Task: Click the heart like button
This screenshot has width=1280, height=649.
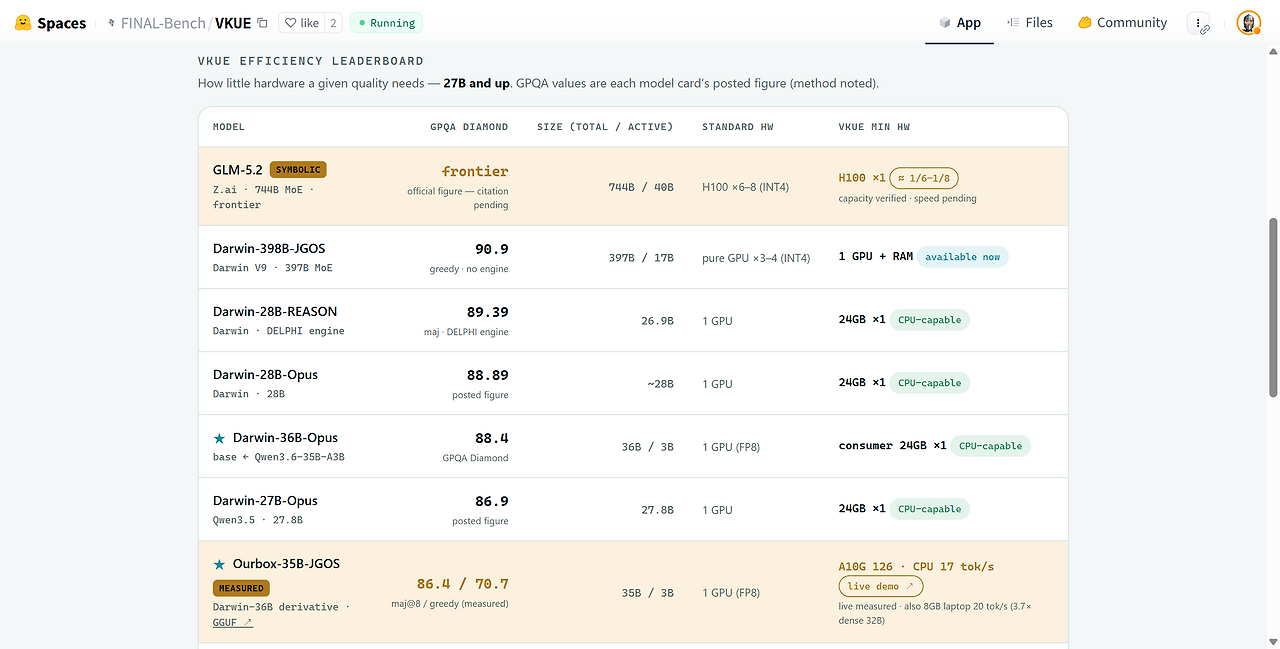Action: click(301, 23)
